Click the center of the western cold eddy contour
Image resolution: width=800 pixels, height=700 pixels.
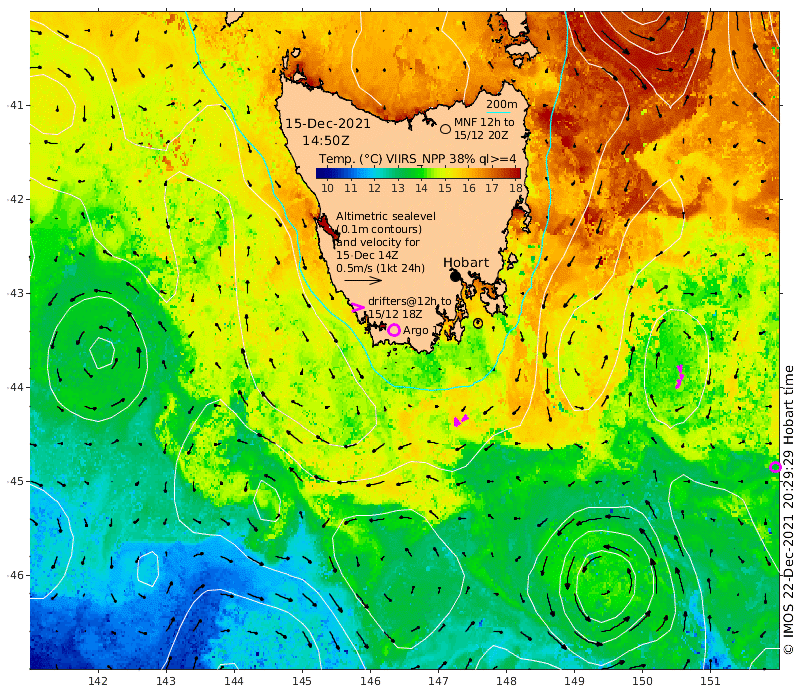(102, 352)
